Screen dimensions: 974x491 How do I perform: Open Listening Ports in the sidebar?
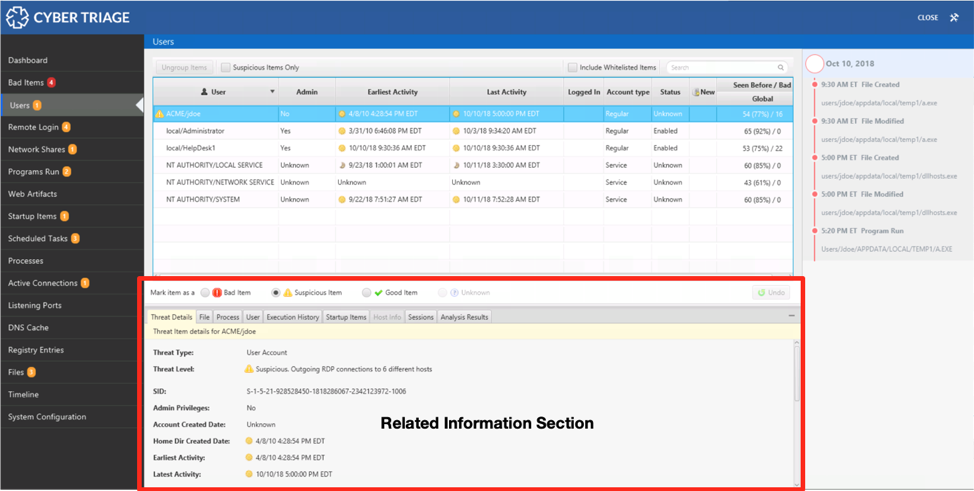72,306
